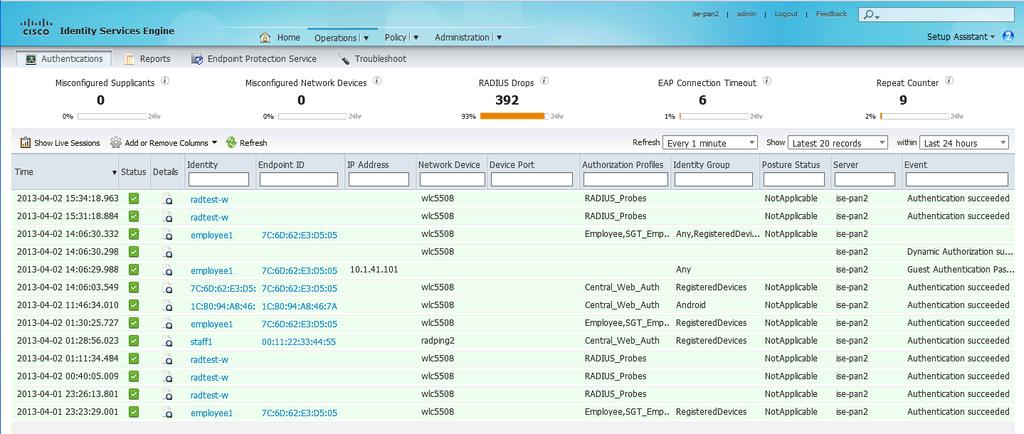
Task: Click the RADIUS Drops 93% progress bar
Action: [515, 116]
